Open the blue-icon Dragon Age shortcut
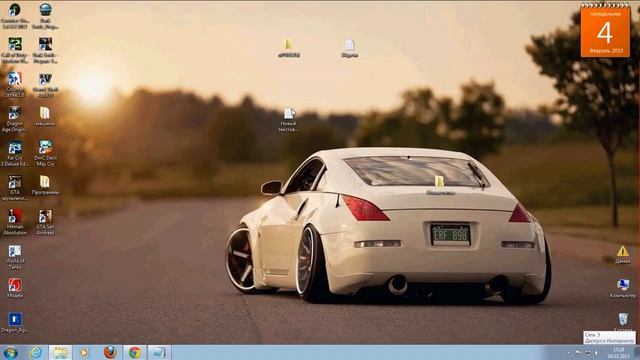 click(15, 322)
